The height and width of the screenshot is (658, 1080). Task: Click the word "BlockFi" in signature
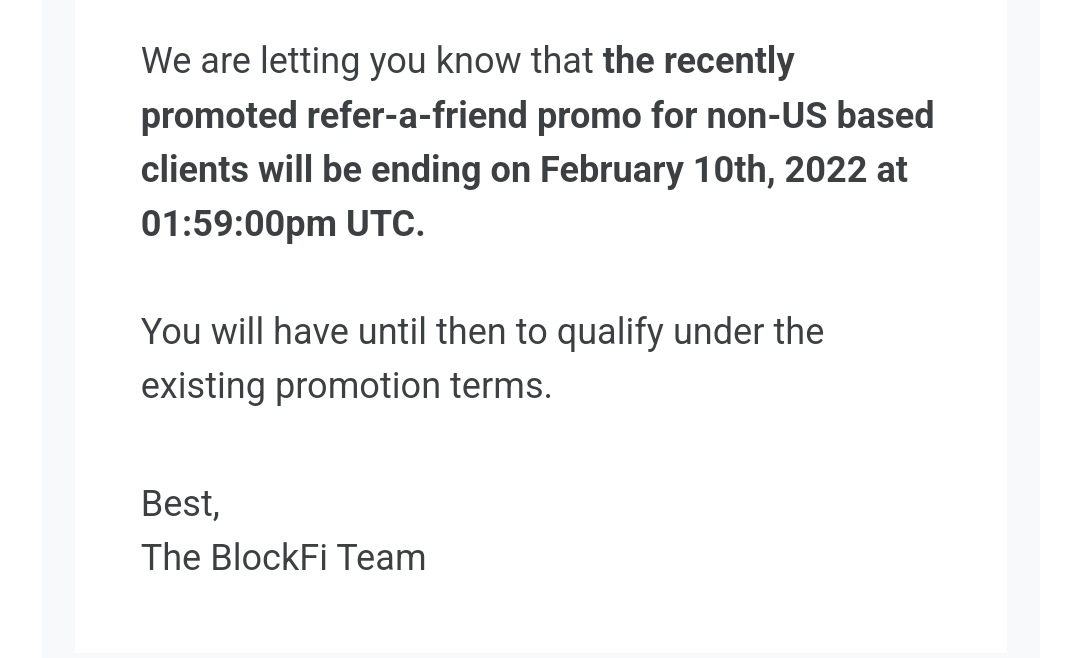pos(268,558)
